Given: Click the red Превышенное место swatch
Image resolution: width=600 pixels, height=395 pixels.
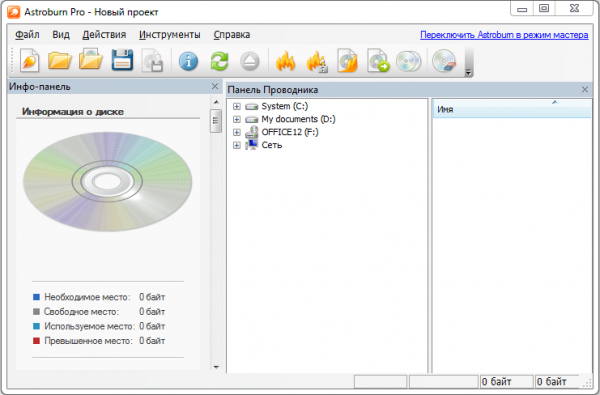Looking at the screenshot, I should [36, 341].
